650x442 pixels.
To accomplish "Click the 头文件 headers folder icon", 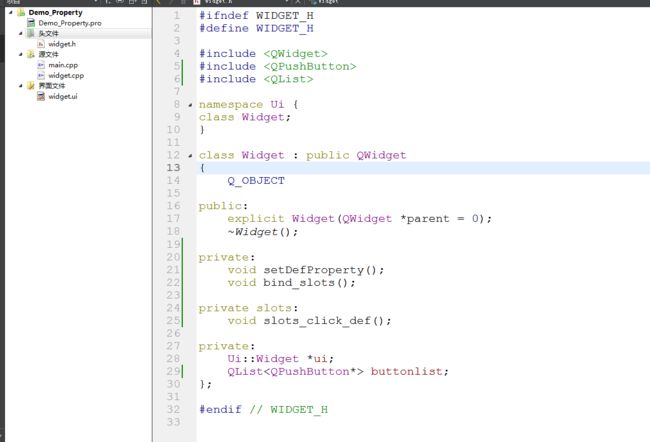I will click(x=31, y=33).
